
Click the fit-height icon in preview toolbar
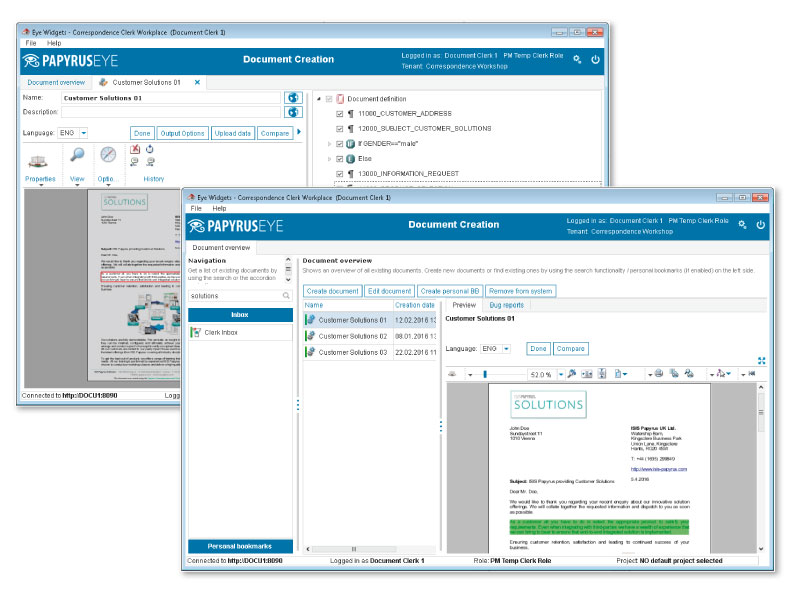pos(602,374)
